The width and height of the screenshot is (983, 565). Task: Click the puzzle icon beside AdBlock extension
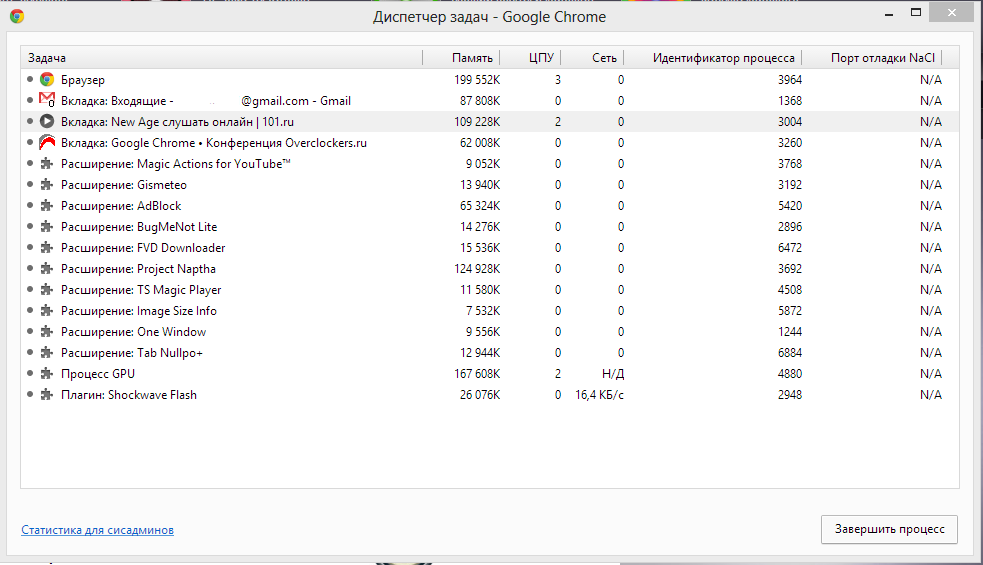click(47, 206)
